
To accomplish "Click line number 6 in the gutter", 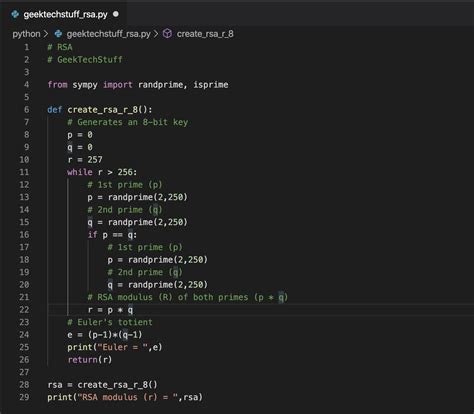I will click(26, 110).
